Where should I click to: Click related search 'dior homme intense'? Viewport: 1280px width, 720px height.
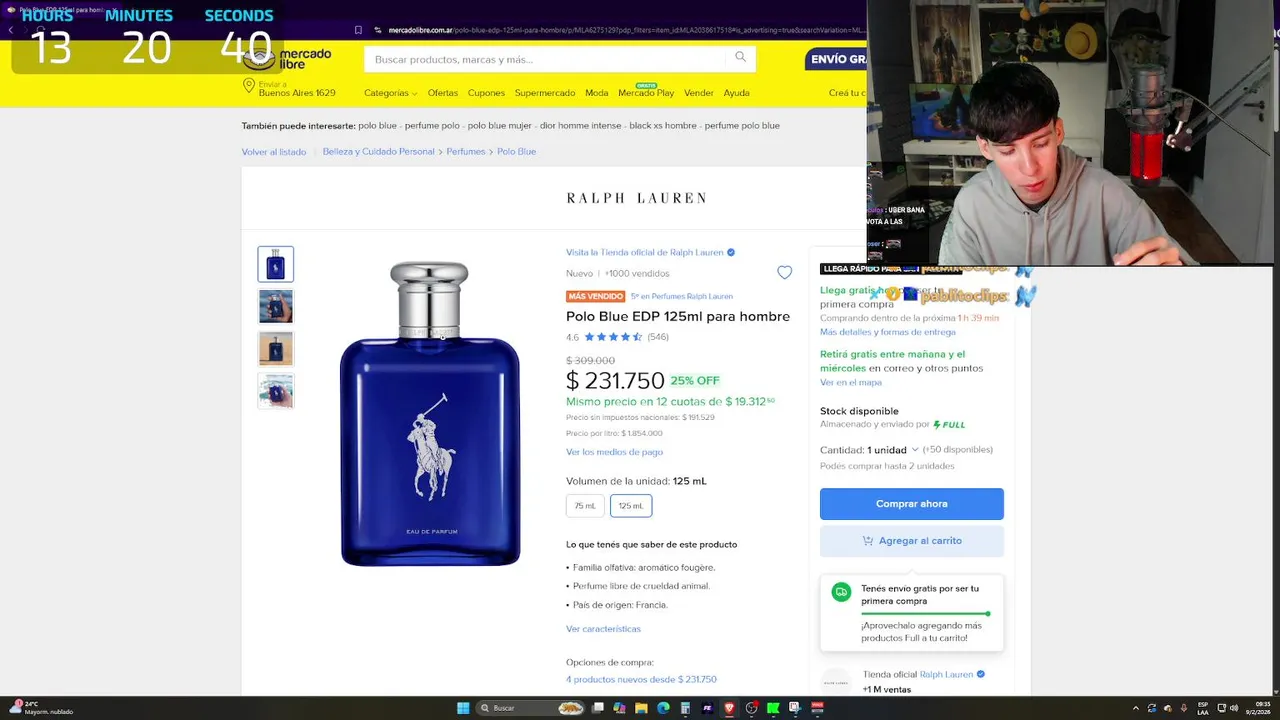tap(580, 126)
